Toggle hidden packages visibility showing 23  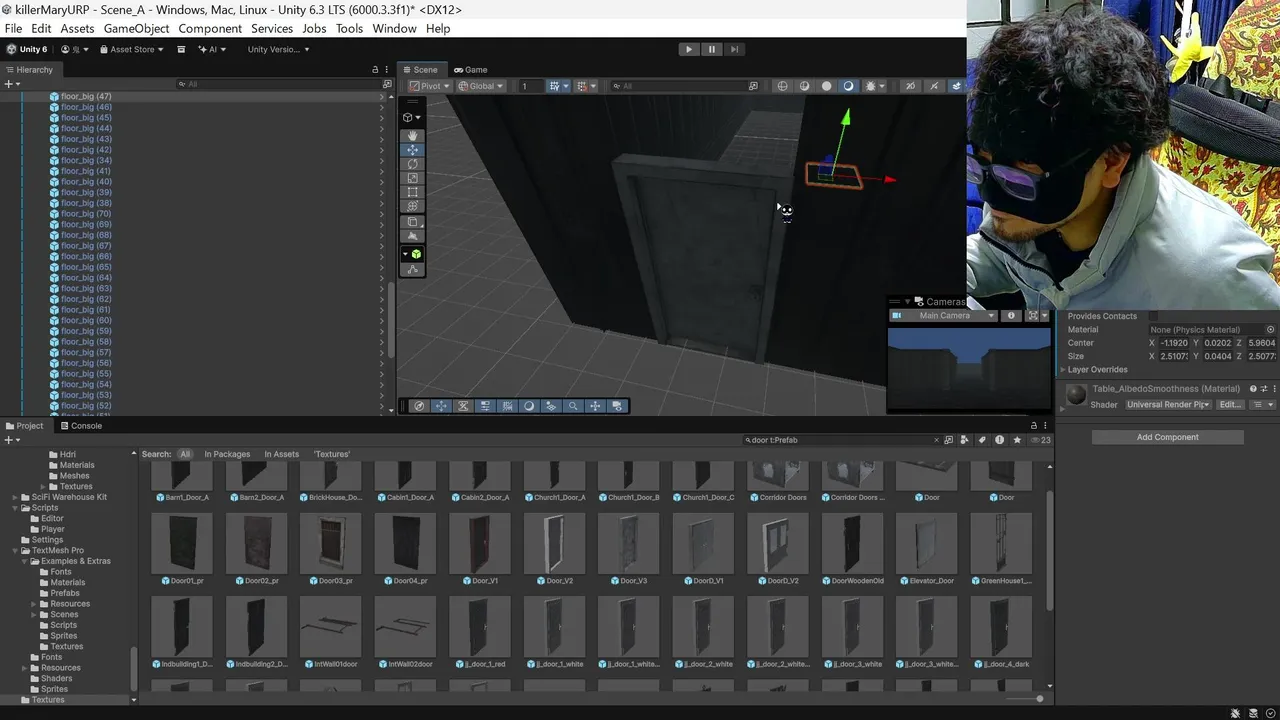click(1041, 440)
